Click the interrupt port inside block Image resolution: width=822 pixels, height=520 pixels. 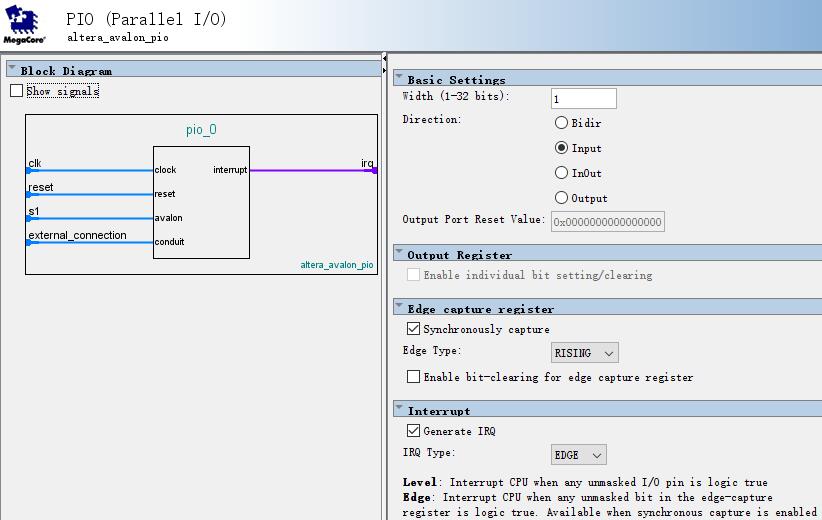(x=230, y=170)
